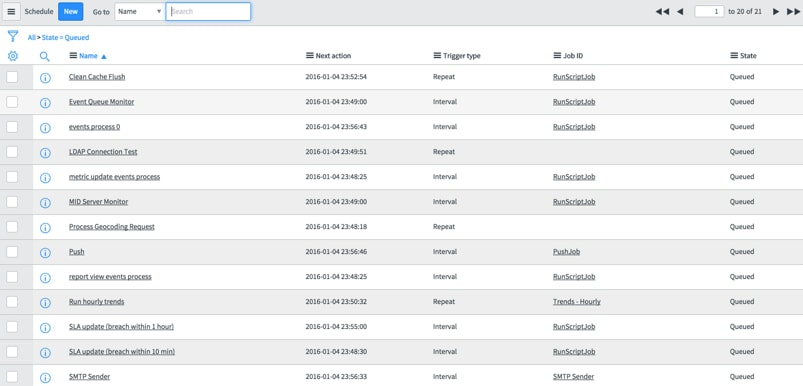803x386 pixels.
Task: Preview Run hourly trends info icon
Action: (x=45, y=303)
